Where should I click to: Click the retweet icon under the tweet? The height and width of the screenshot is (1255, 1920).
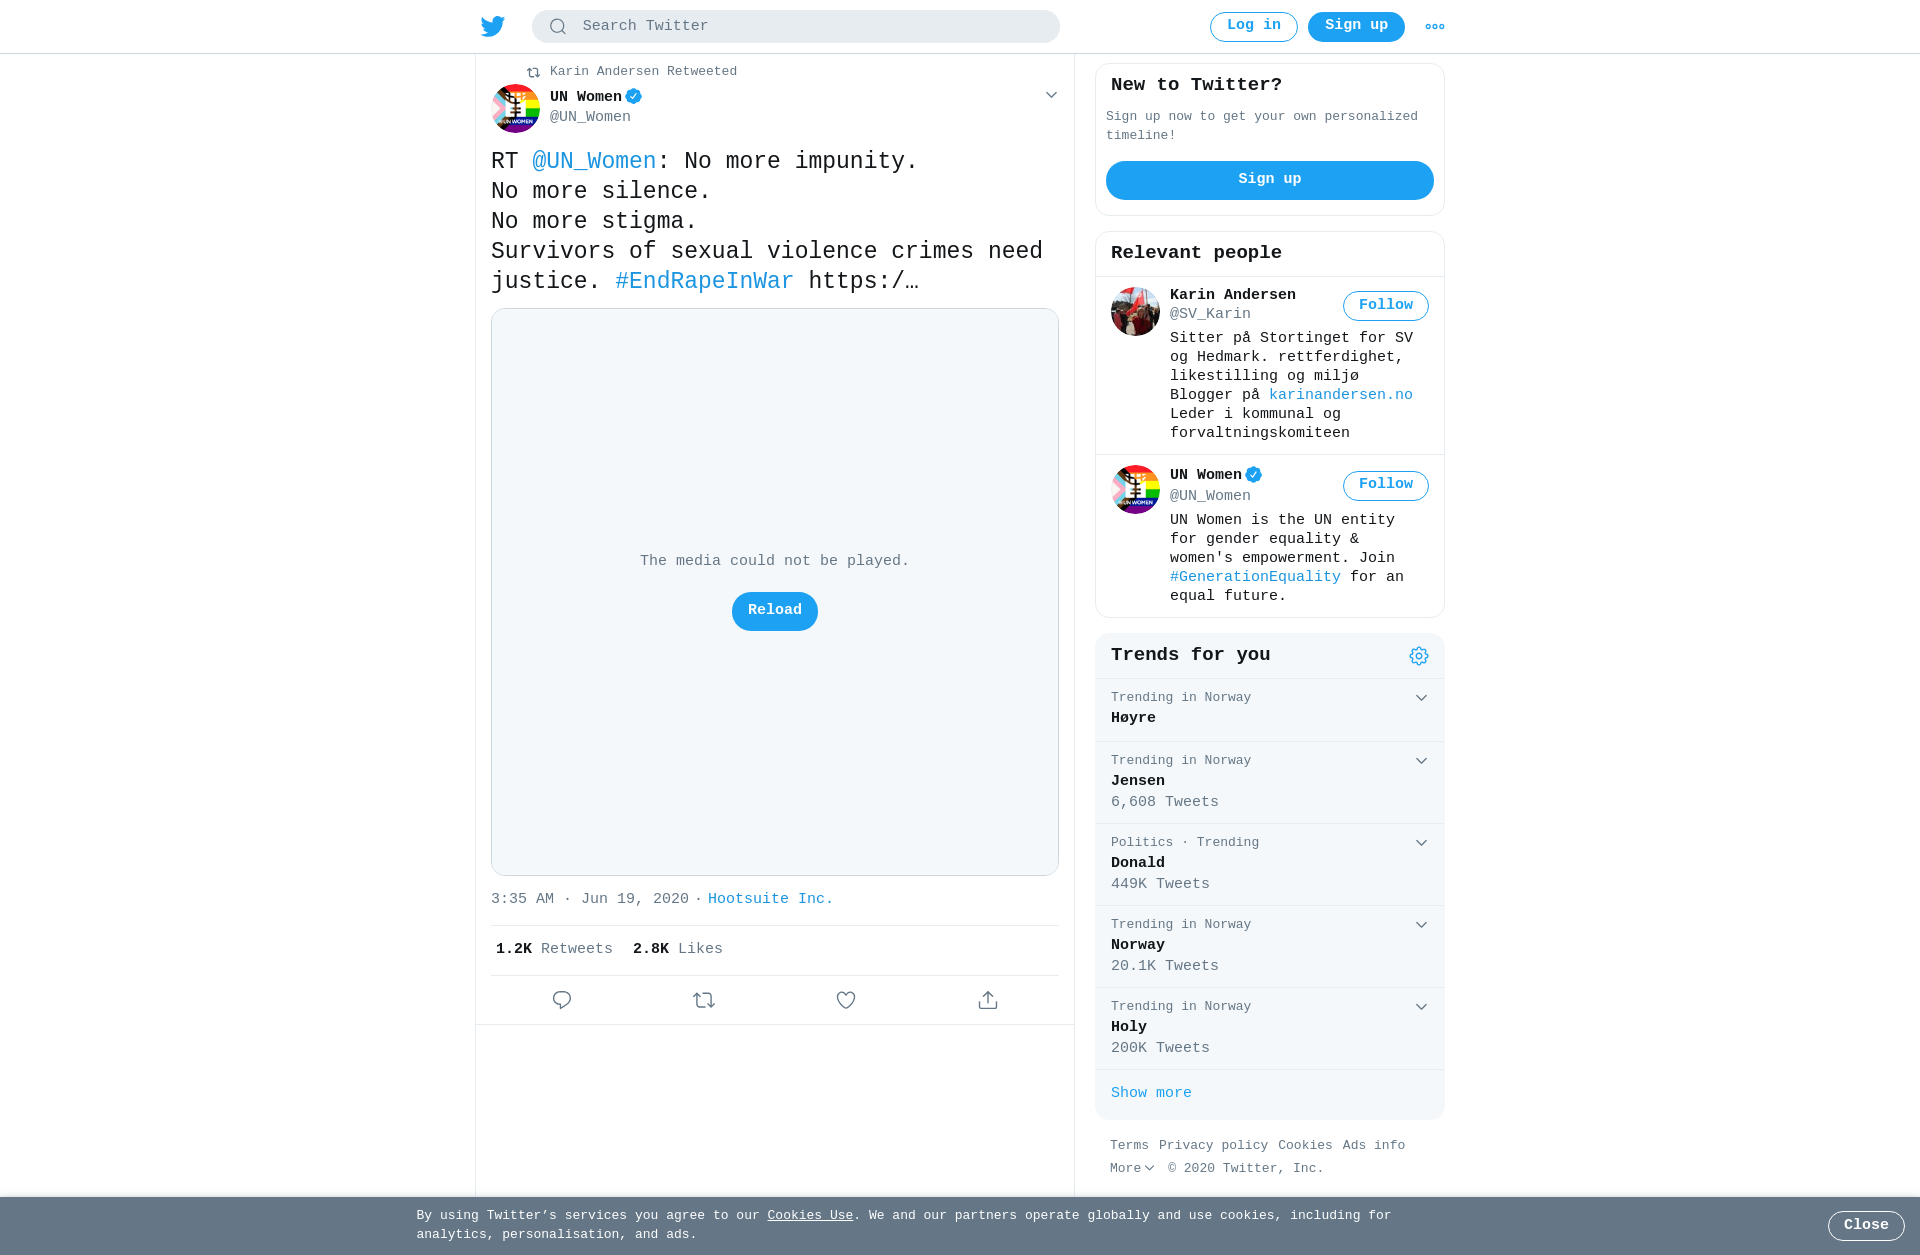click(704, 1000)
